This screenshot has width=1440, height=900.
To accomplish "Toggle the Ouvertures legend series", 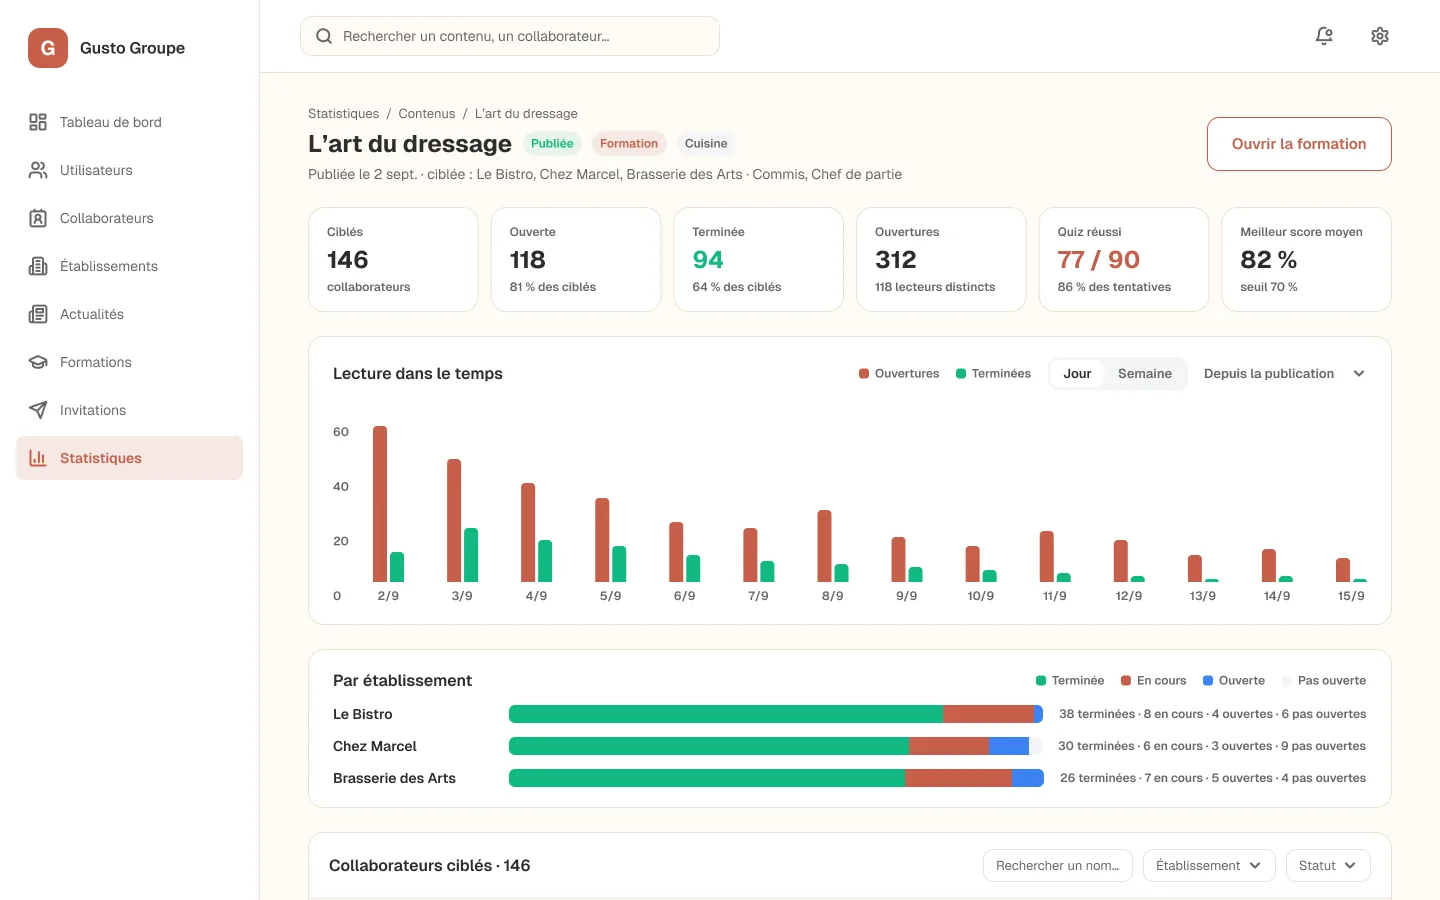I will tap(899, 374).
